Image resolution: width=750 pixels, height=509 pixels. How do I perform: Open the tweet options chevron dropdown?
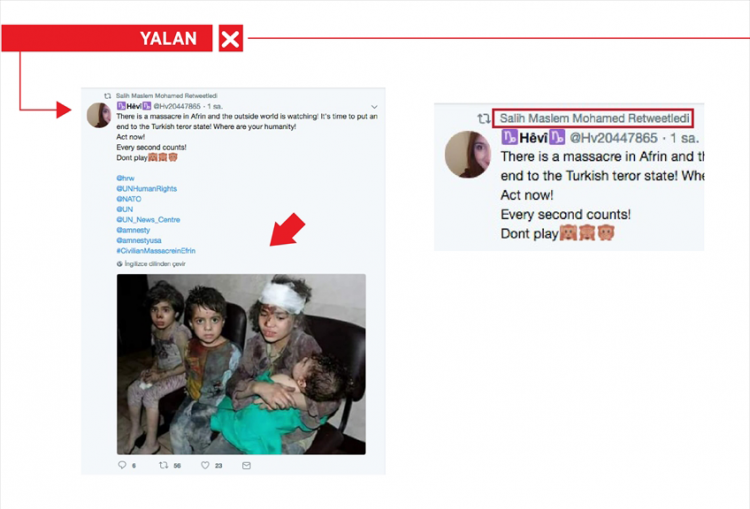pyautogui.click(x=374, y=107)
